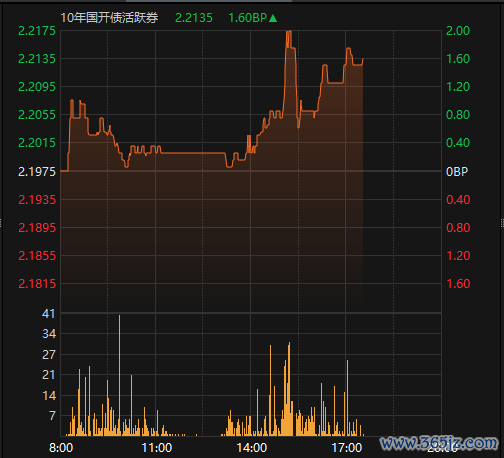This screenshot has height=458, width=504.
Task: Click the tallest volume bar near 41
Action: click(119, 375)
